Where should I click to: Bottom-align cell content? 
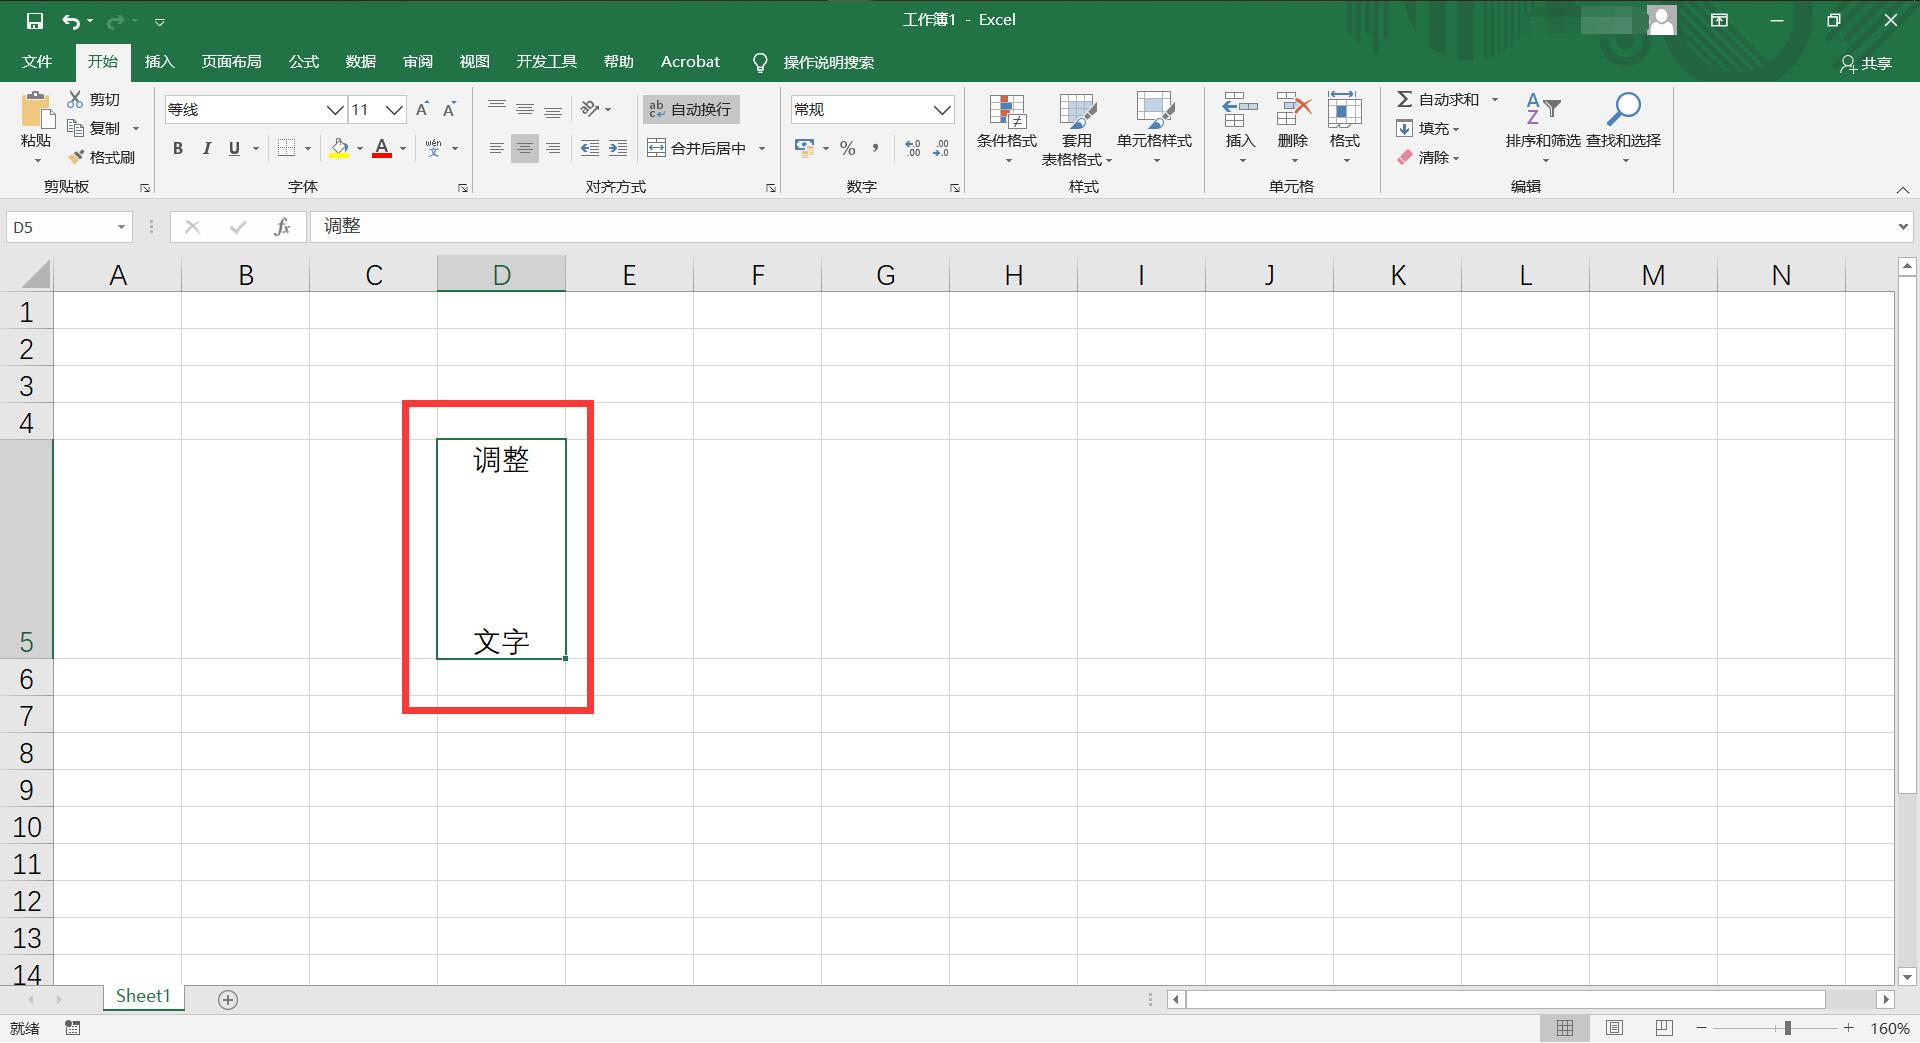pos(552,109)
